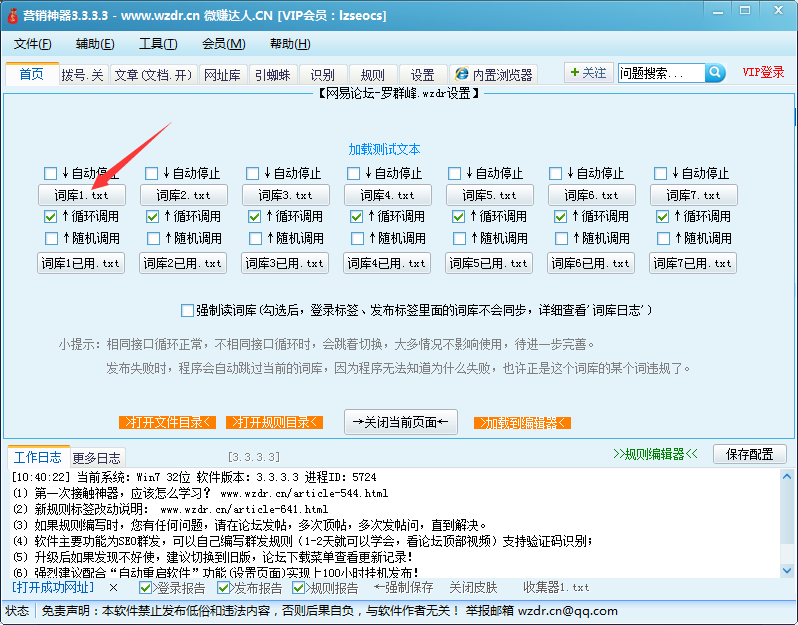Uncheck the 登录报告 checkbox
Image resolution: width=798 pixels, height=625 pixels.
pos(145,588)
